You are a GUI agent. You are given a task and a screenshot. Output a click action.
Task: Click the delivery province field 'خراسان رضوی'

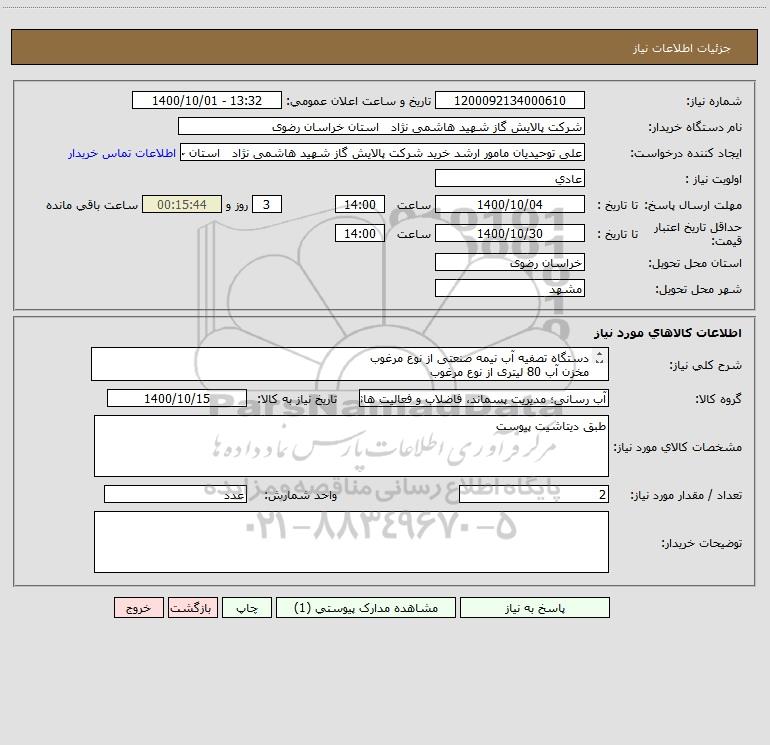pos(510,262)
